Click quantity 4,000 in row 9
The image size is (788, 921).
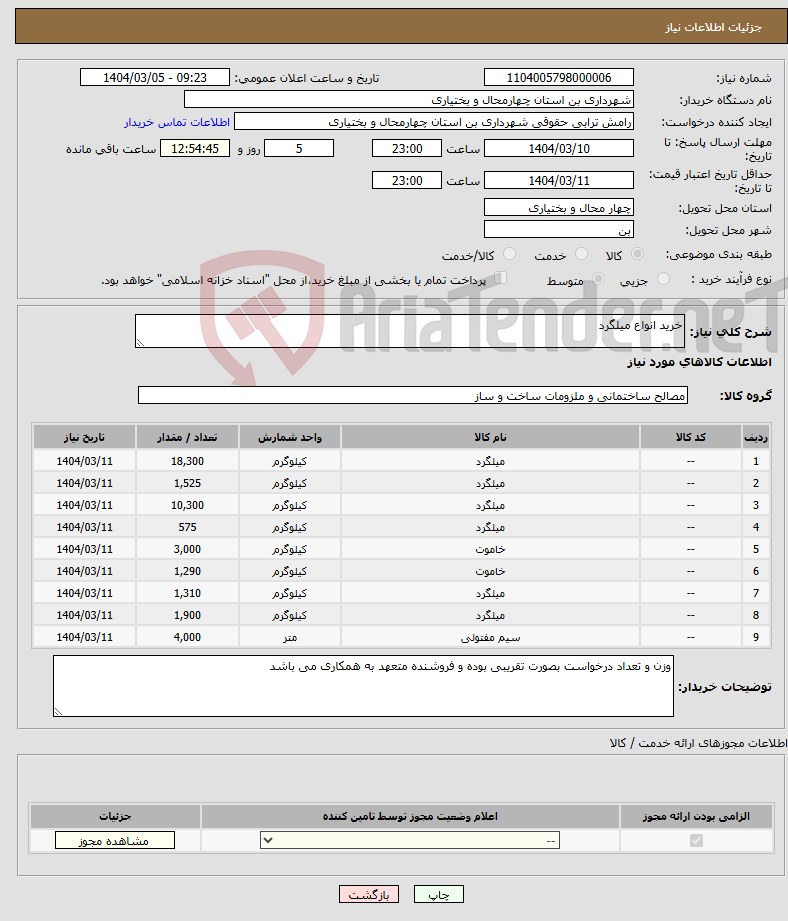coord(187,637)
